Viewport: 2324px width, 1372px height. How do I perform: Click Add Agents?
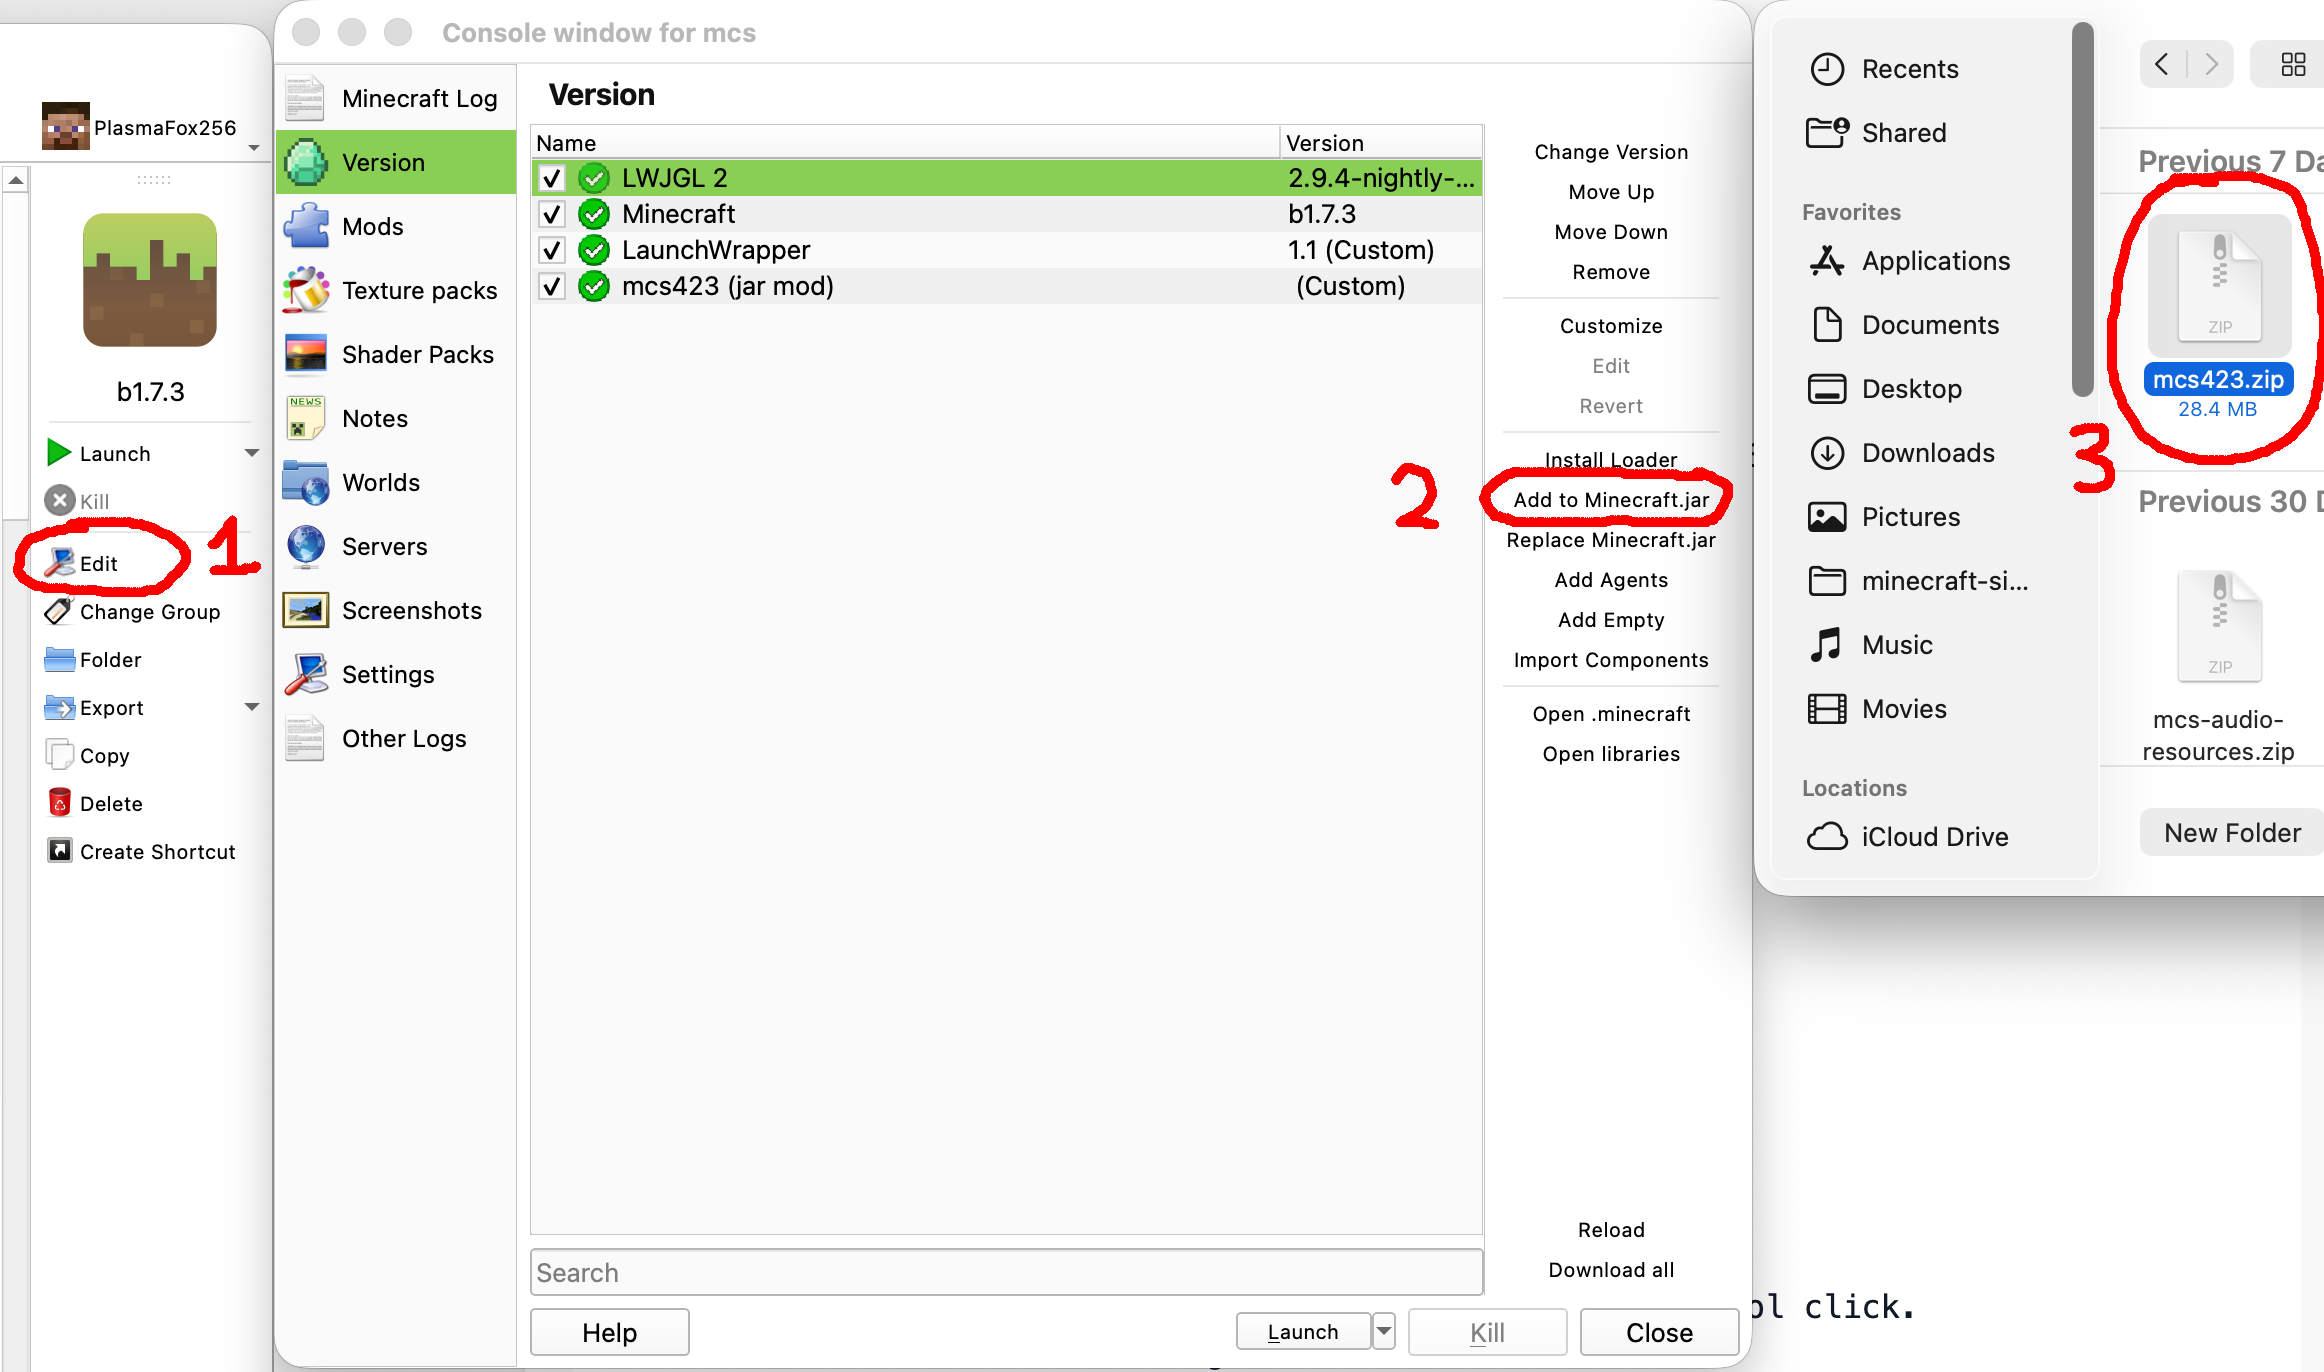(1611, 580)
